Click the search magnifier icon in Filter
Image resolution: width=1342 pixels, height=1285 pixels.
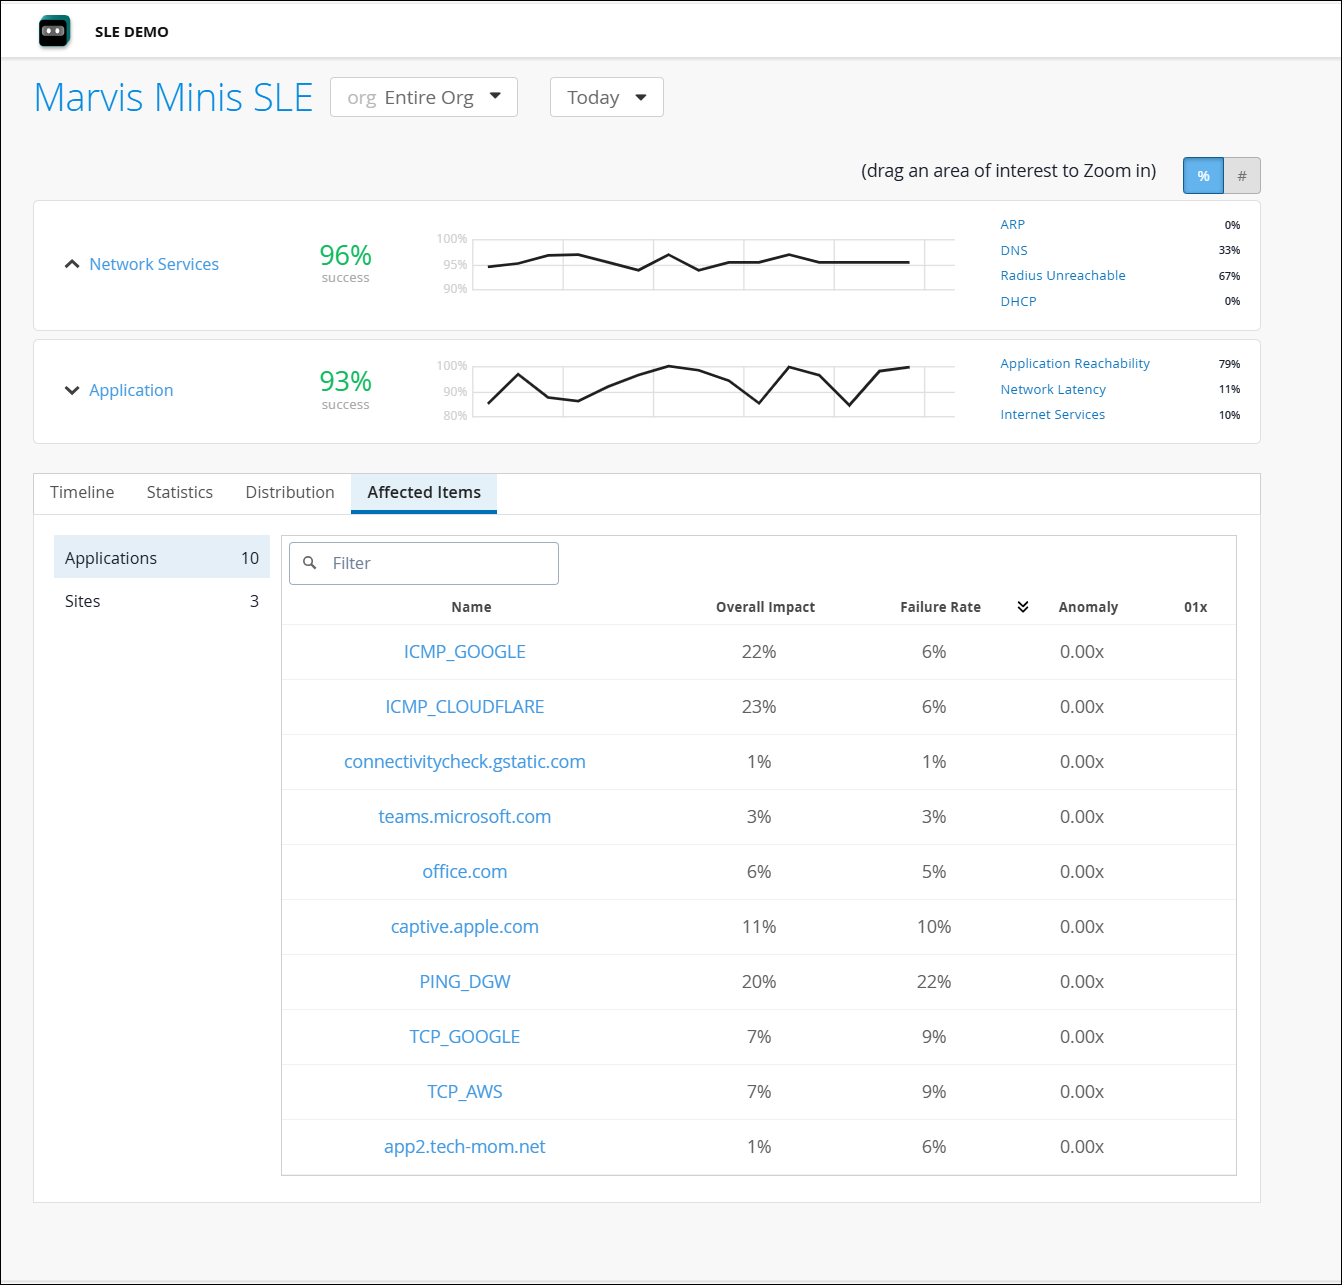click(x=310, y=563)
